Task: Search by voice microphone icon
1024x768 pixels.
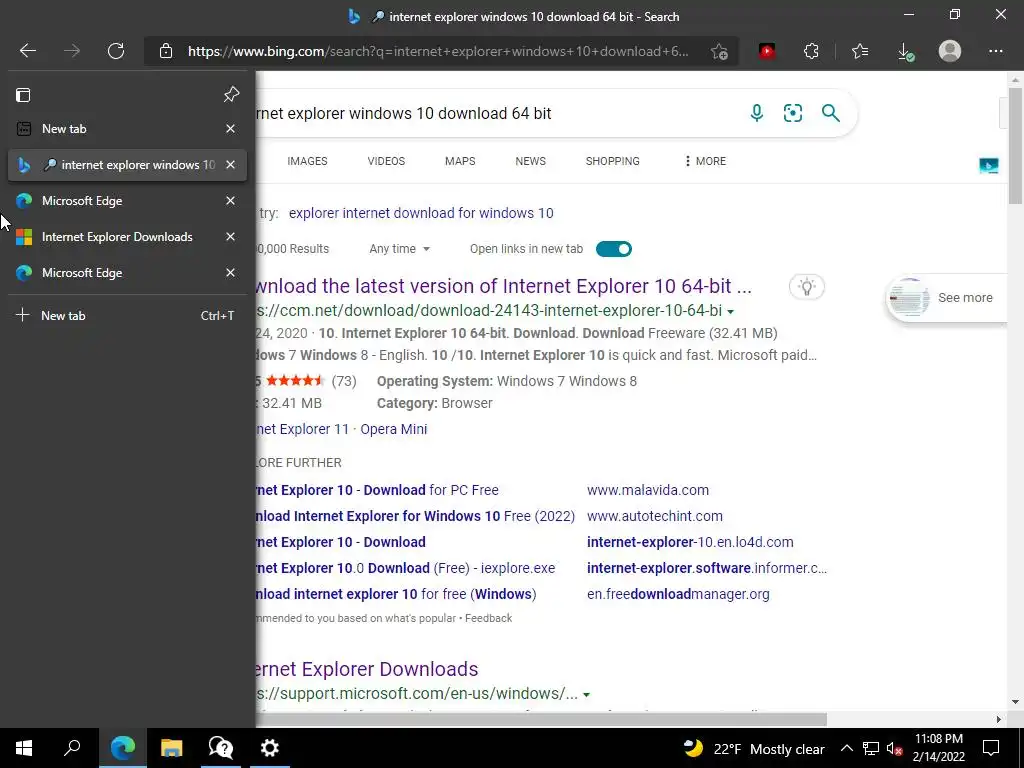Action: click(x=756, y=113)
